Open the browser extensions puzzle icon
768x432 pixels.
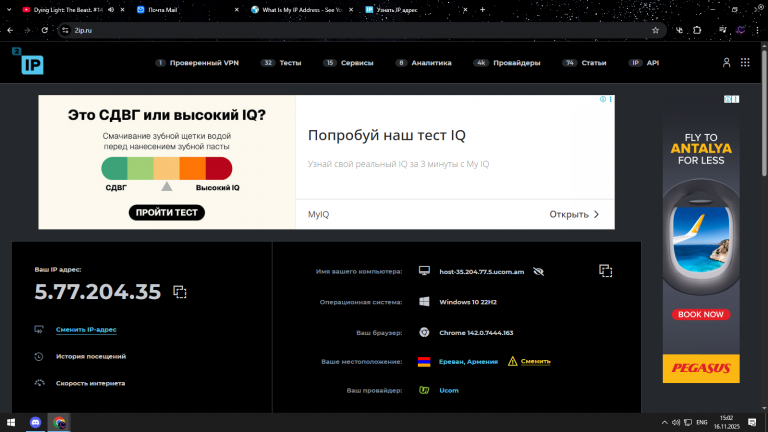click(x=697, y=30)
